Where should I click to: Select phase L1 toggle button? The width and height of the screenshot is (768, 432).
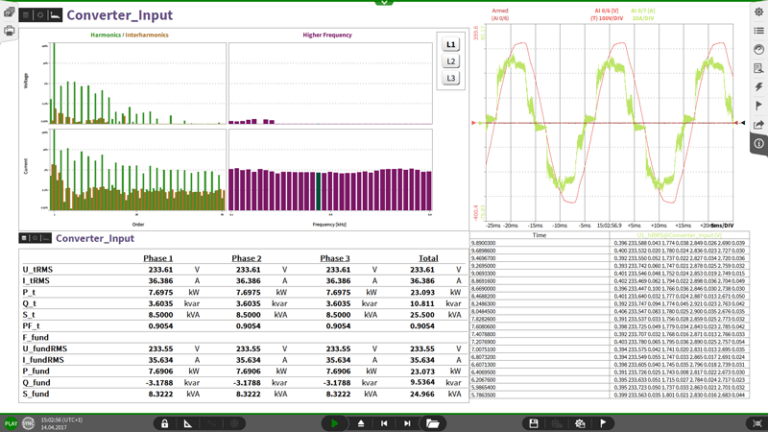coord(451,45)
